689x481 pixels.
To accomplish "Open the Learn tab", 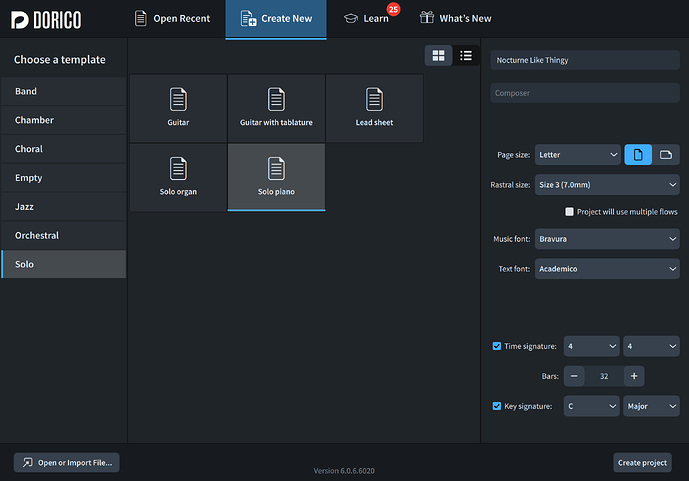I will point(367,19).
